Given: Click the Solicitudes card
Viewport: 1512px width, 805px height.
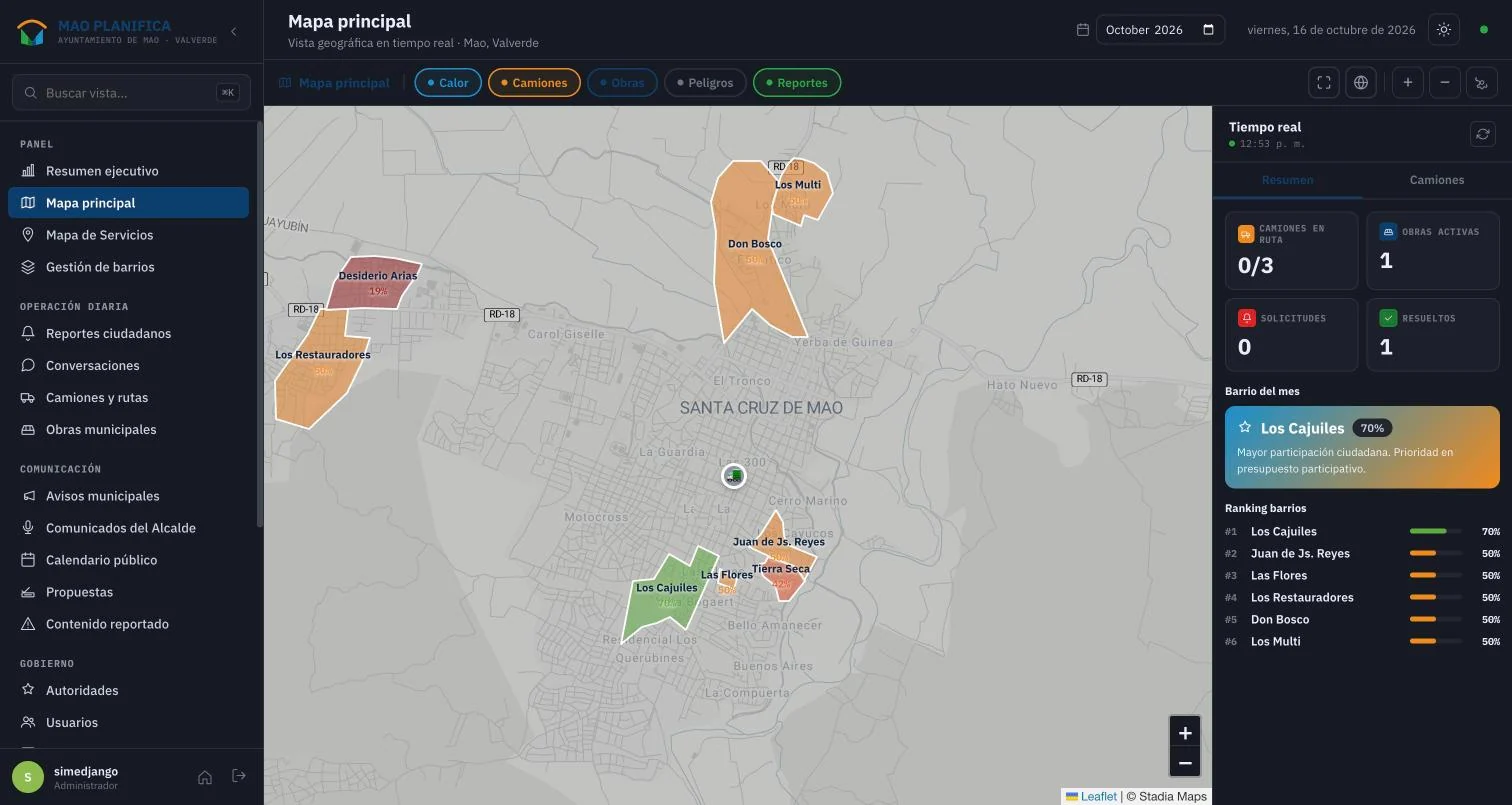Looking at the screenshot, I should pyautogui.click(x=1292, y=335).
